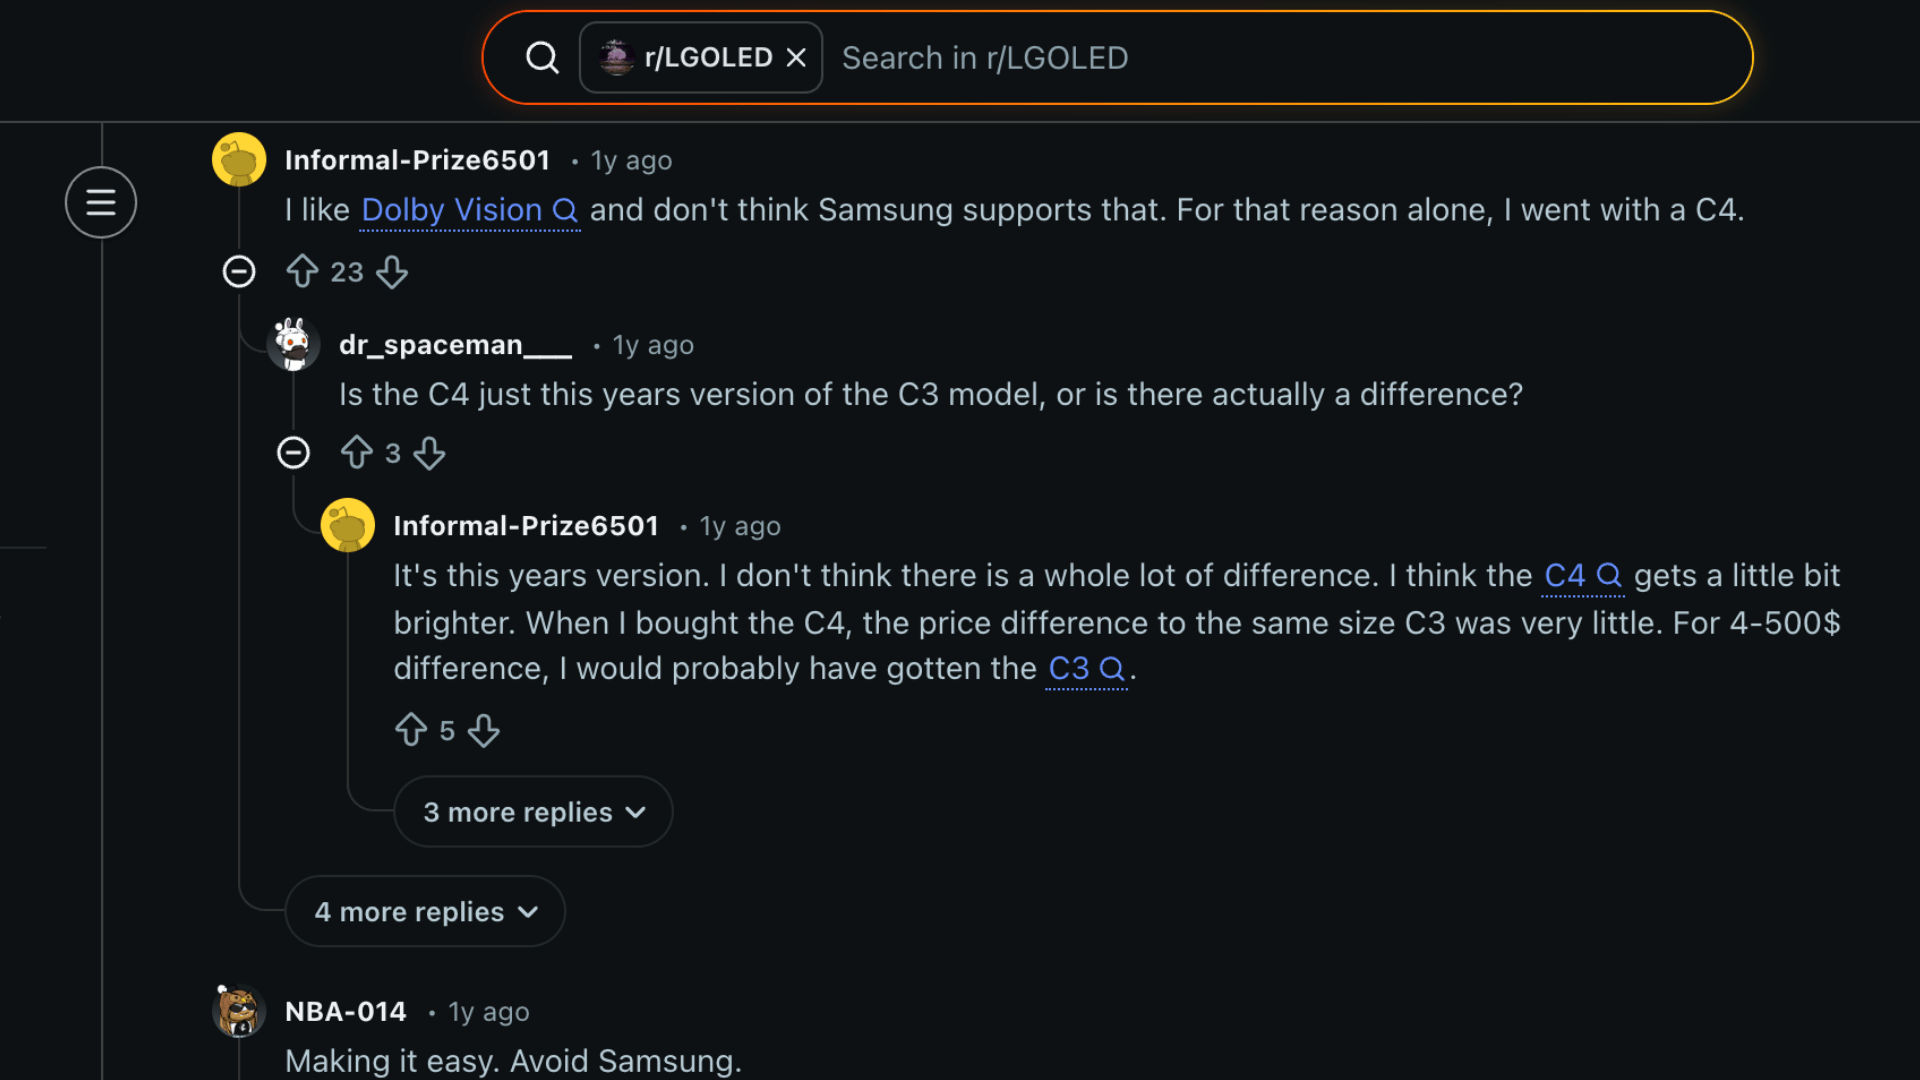Click the r/LGOLED subreddit chip
This screenshot has width=1920, height=1080.
700,57
